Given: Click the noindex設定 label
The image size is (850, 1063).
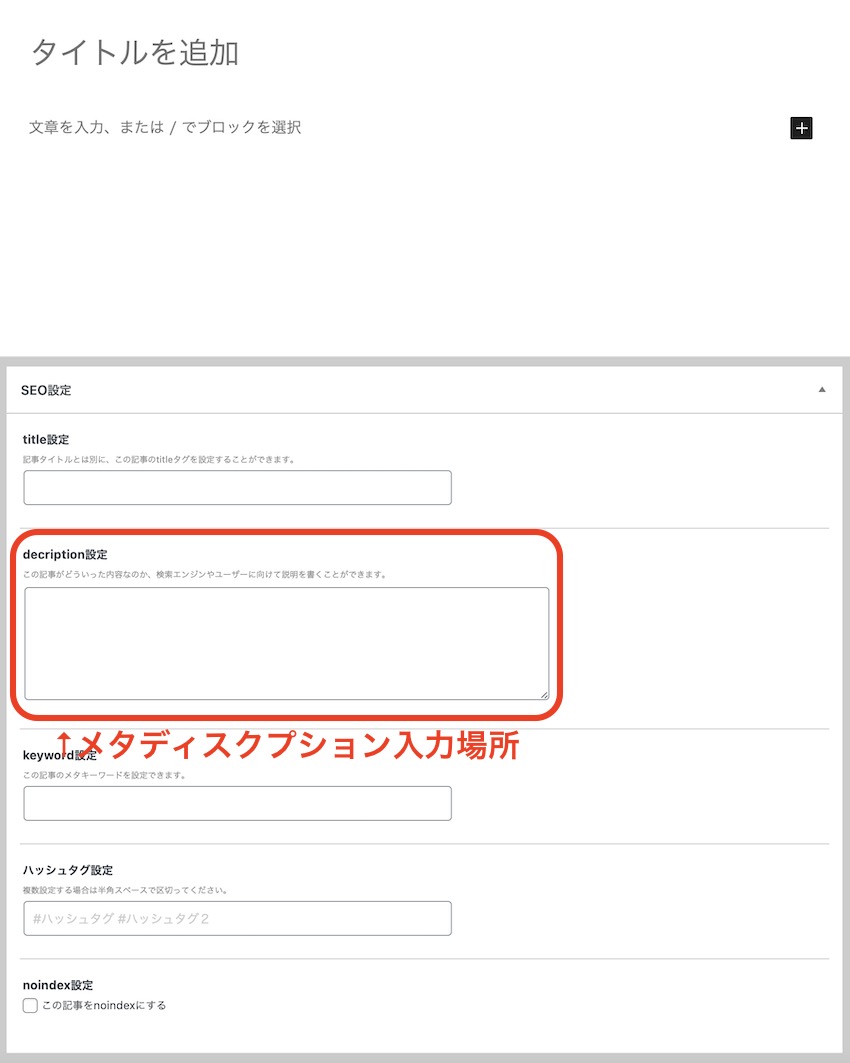Looking at the screenshot, I should [58, 985].
